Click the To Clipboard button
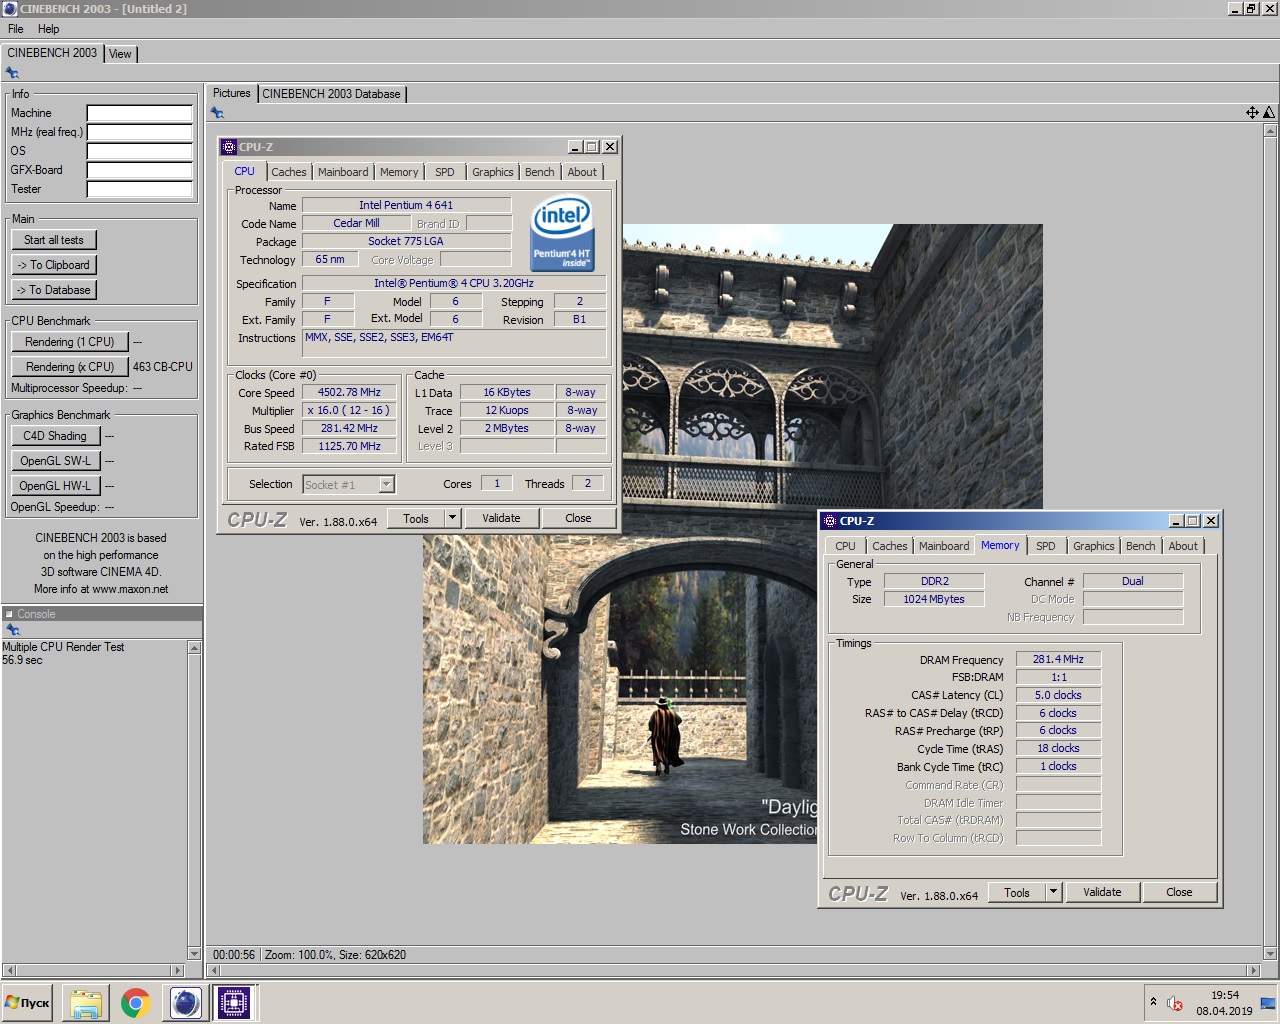This screenshot has width=1280, height=1024. pos(54,265)
